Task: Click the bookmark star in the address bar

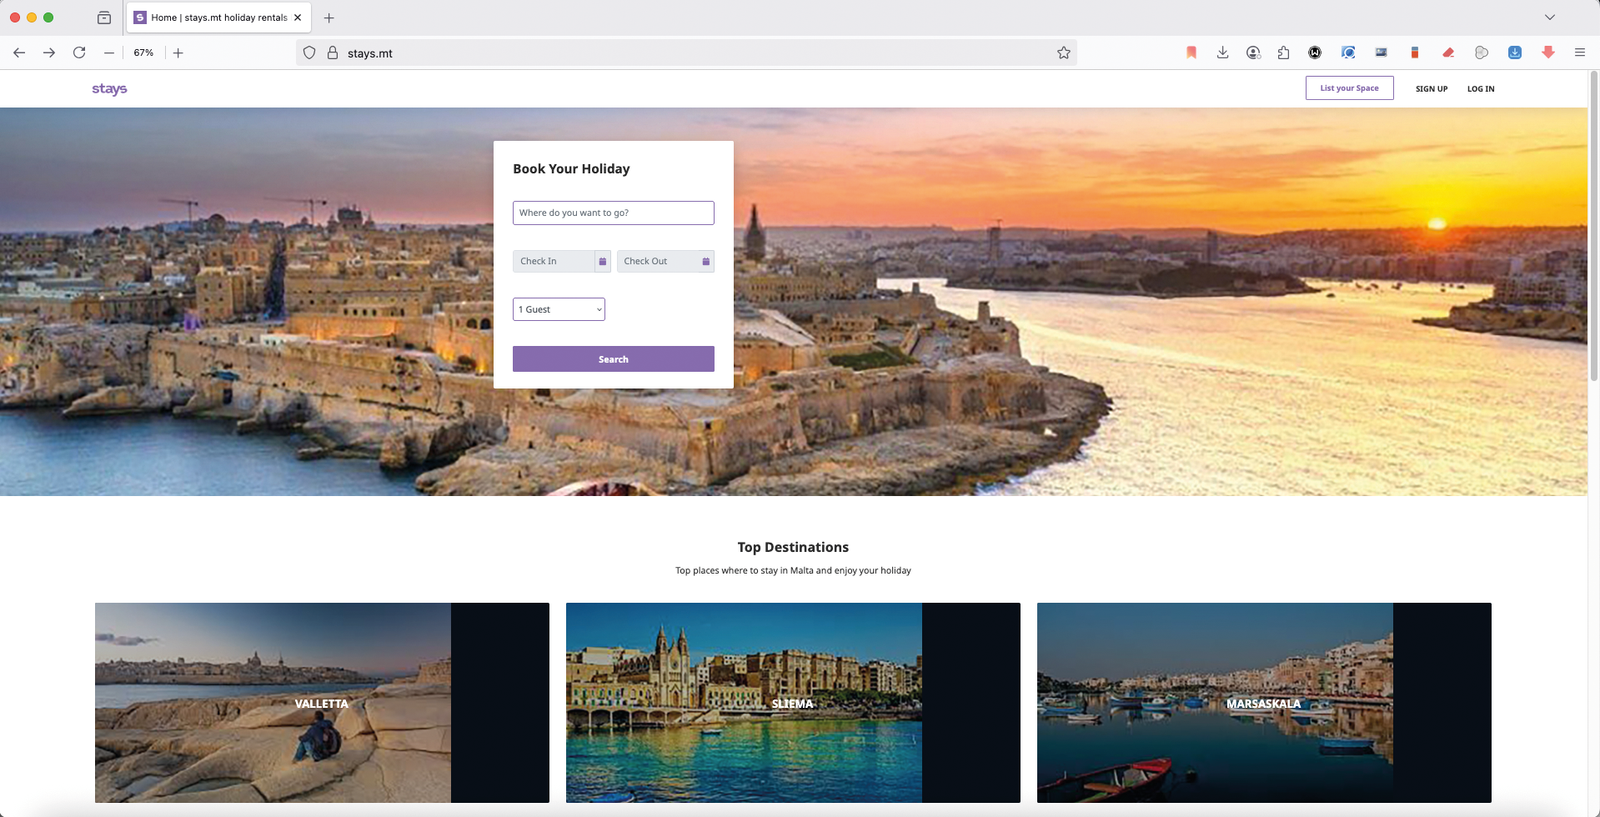Action: pyautogui.click(x=1063, y=53)
